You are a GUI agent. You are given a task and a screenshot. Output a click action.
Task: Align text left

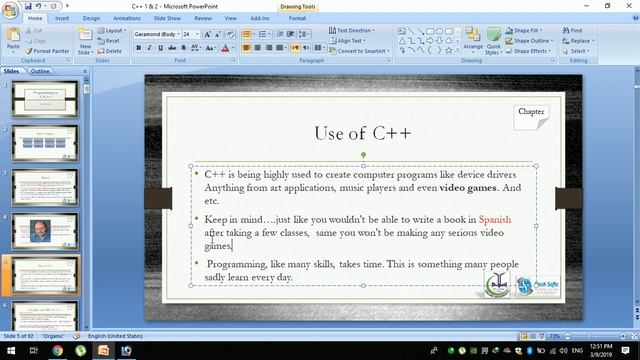coord(246,48)
